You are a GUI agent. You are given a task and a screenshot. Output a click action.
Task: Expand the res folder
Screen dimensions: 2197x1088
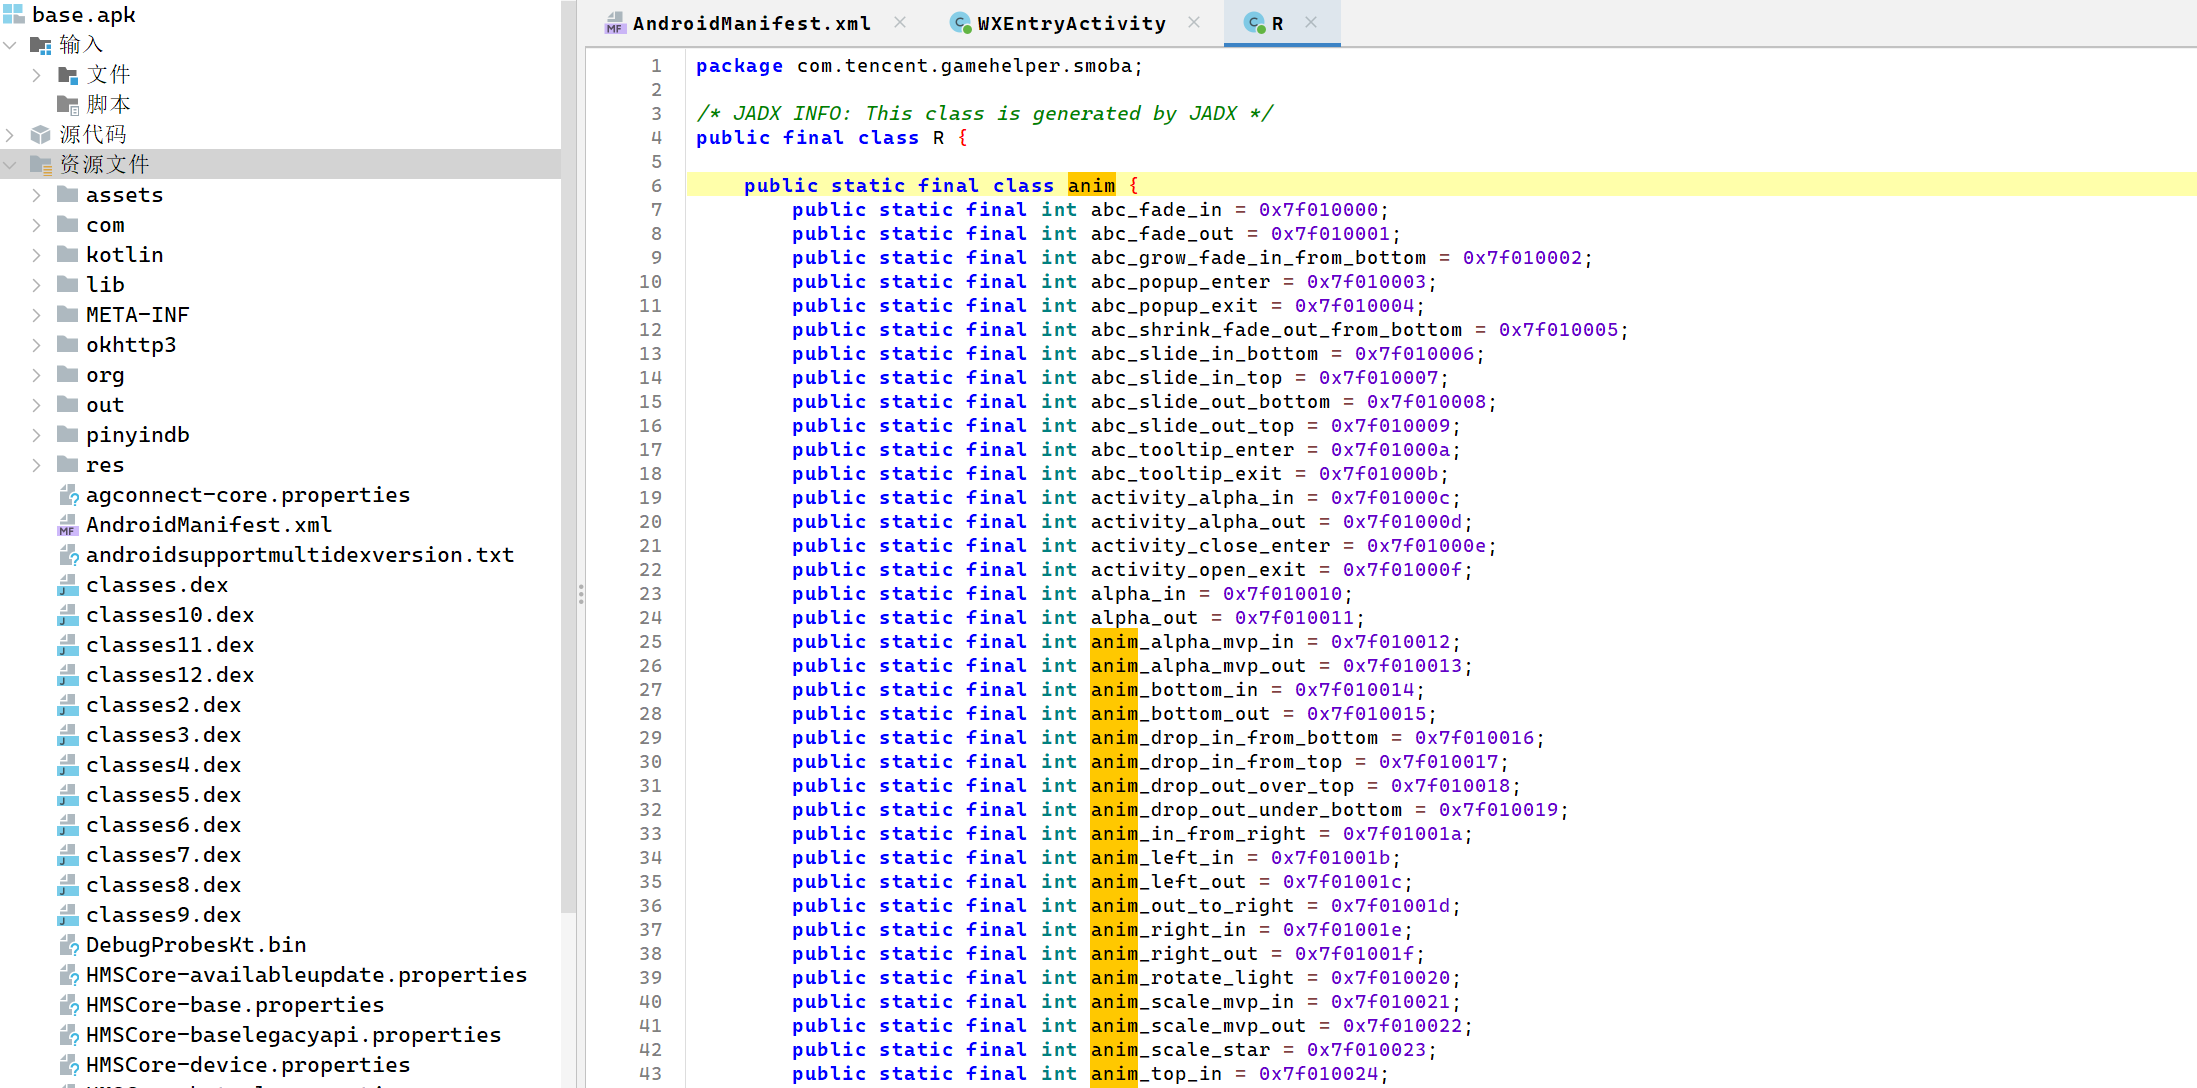pos(37,465)
